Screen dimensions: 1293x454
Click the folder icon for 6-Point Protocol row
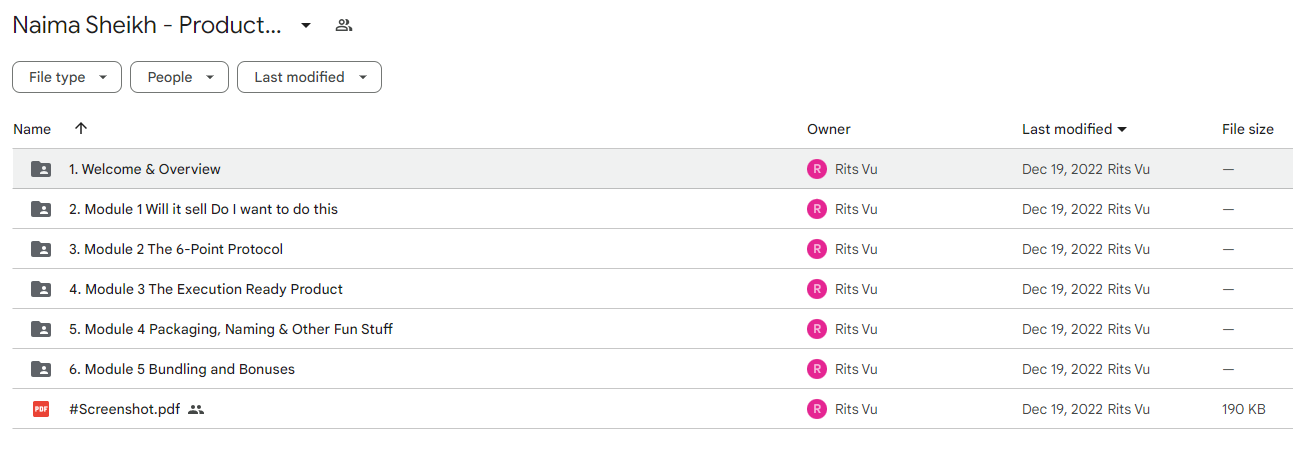pyautogui.click(x=41, y=249)
